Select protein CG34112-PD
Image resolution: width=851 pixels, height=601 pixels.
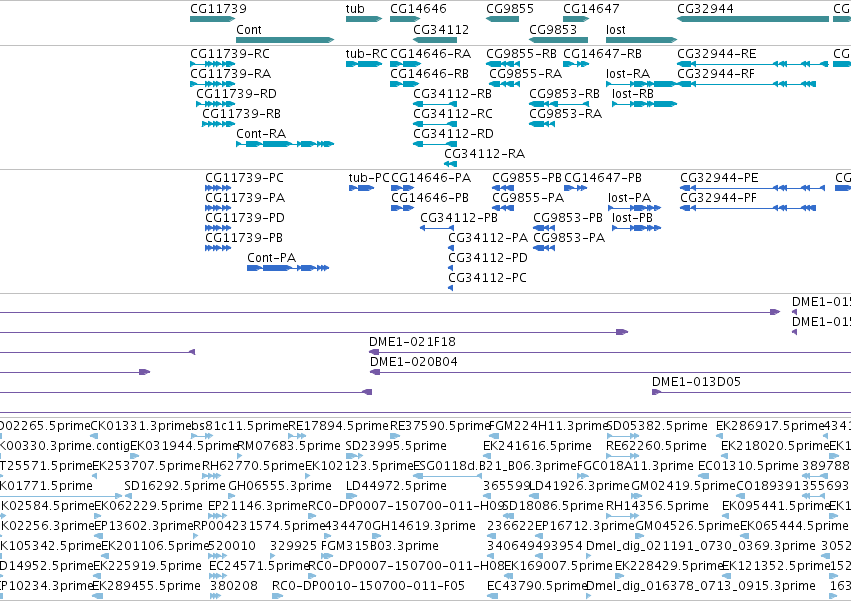click(x=450, y=268)
